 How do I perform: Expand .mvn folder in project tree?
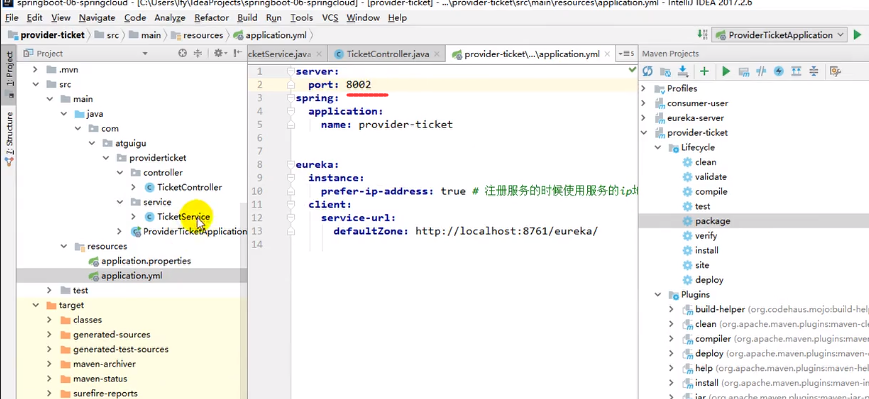click(35, 70)
